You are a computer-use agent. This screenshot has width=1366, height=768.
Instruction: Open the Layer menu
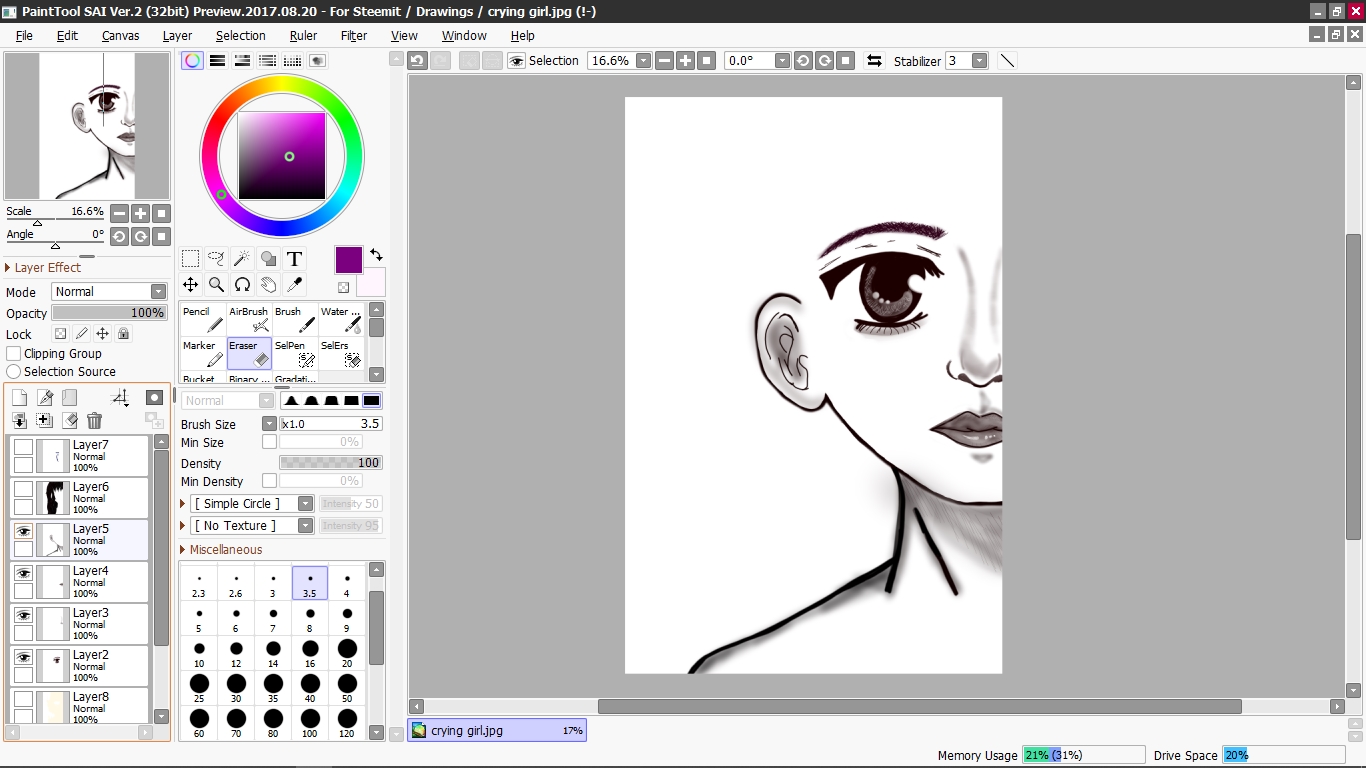coord(177,35)
